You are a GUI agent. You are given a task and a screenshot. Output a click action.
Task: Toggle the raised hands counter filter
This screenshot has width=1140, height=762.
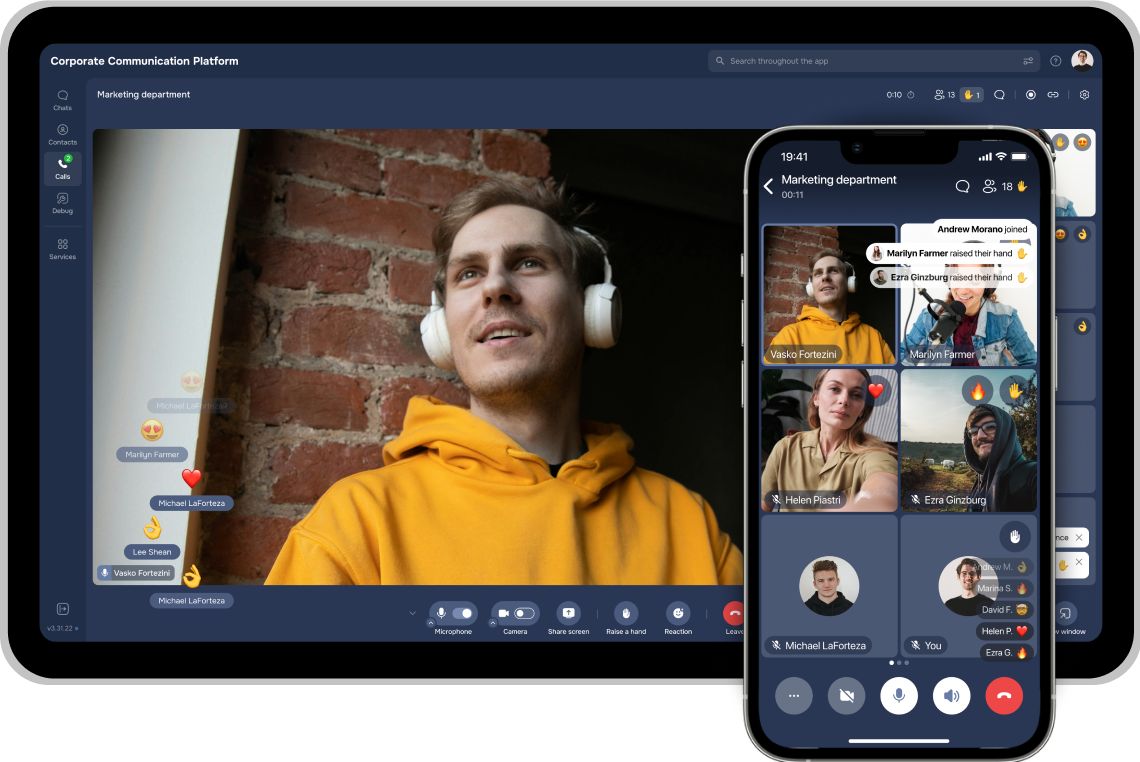[971, 95]
